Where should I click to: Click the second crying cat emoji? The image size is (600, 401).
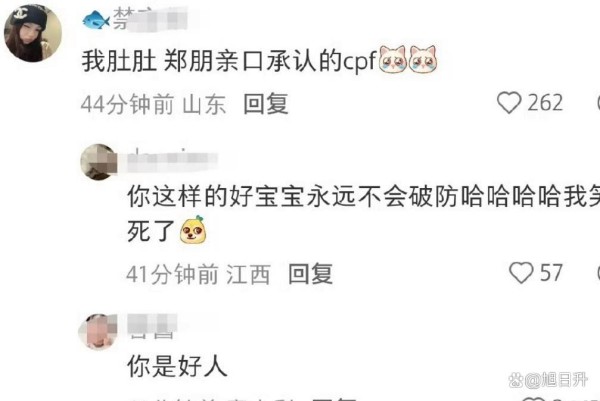click(422, 59)
